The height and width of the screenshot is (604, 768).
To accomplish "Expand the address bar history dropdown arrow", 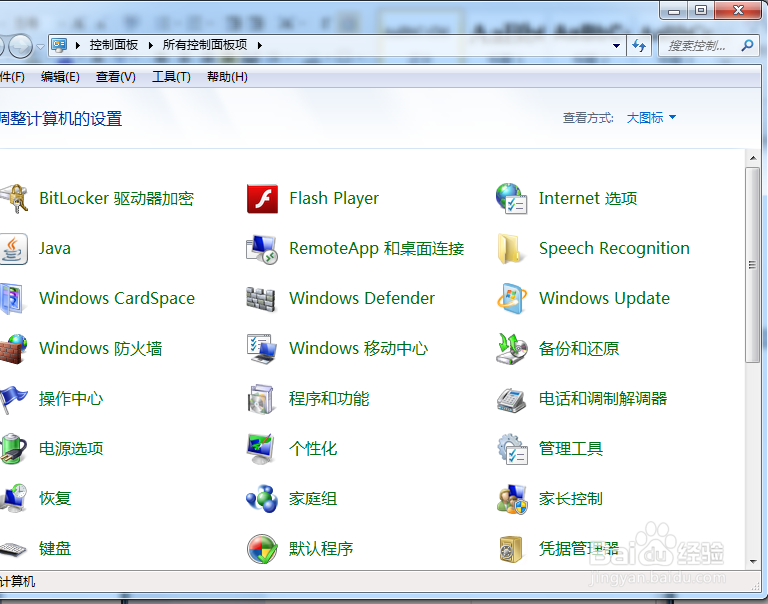I will [616, 46].
